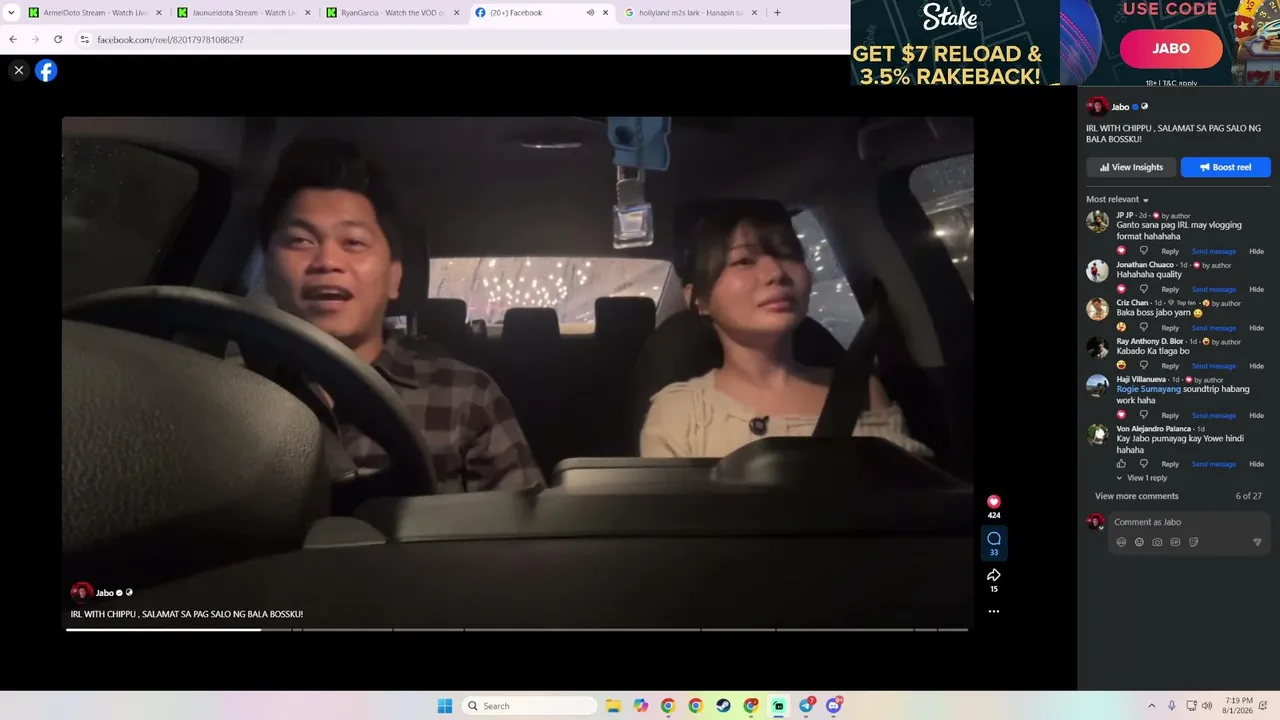1280x720 pixels.
Task: Expand the Most relevant comment sort dropdown
Action: (1117, 200)
